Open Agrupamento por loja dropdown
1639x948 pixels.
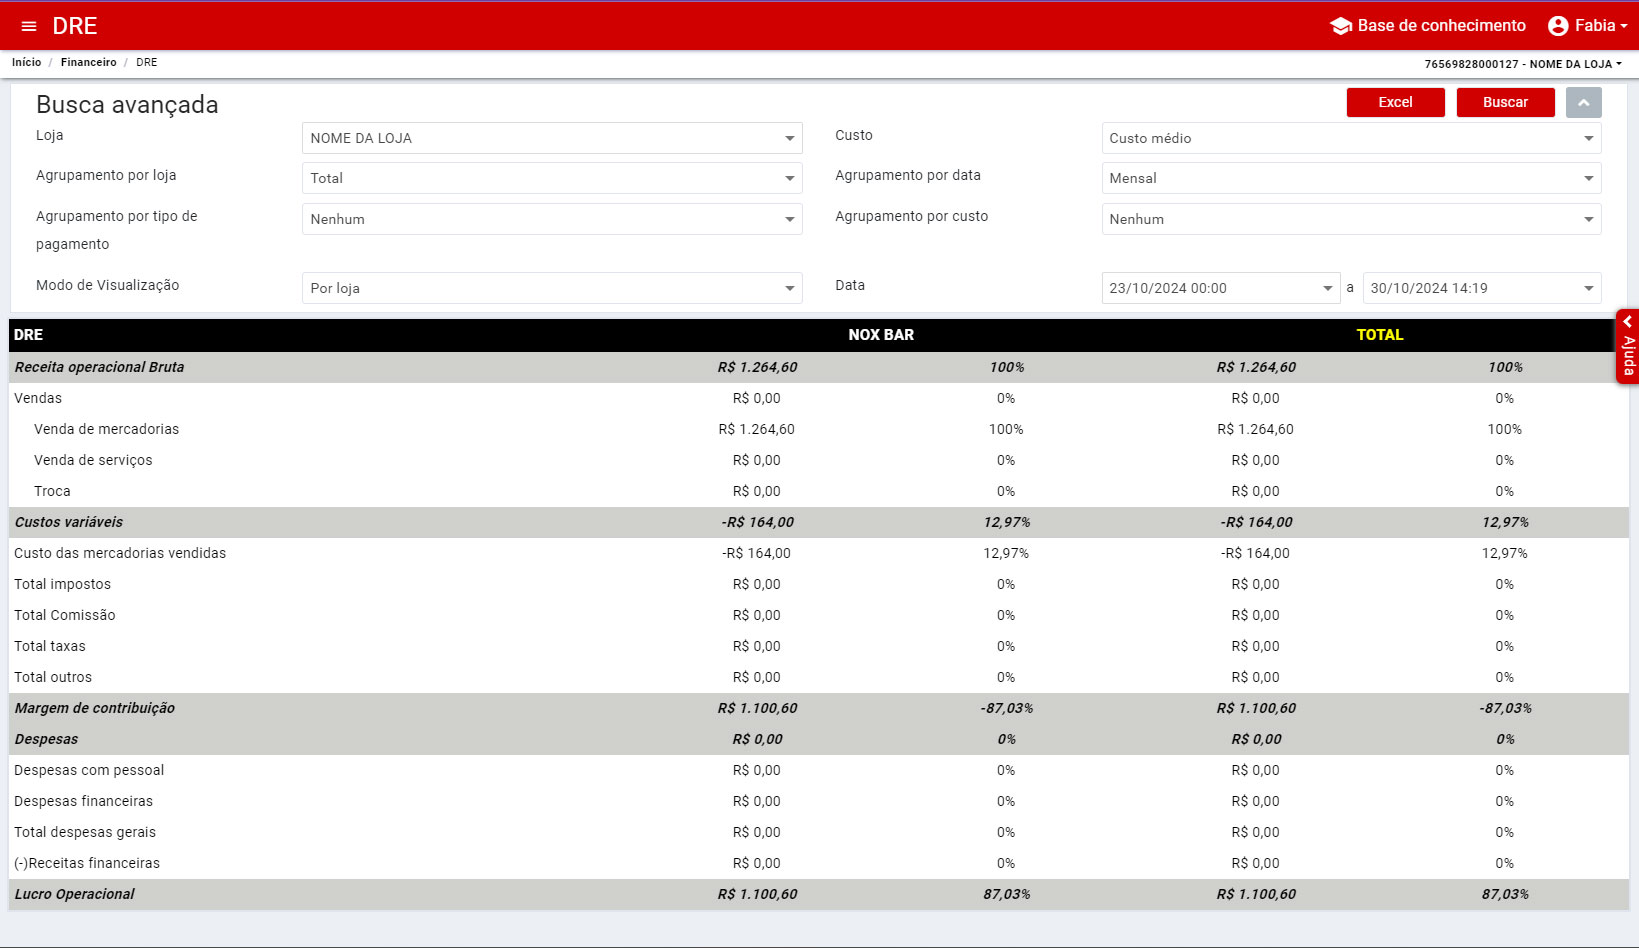pyautogui.click(x=551, y=178)
